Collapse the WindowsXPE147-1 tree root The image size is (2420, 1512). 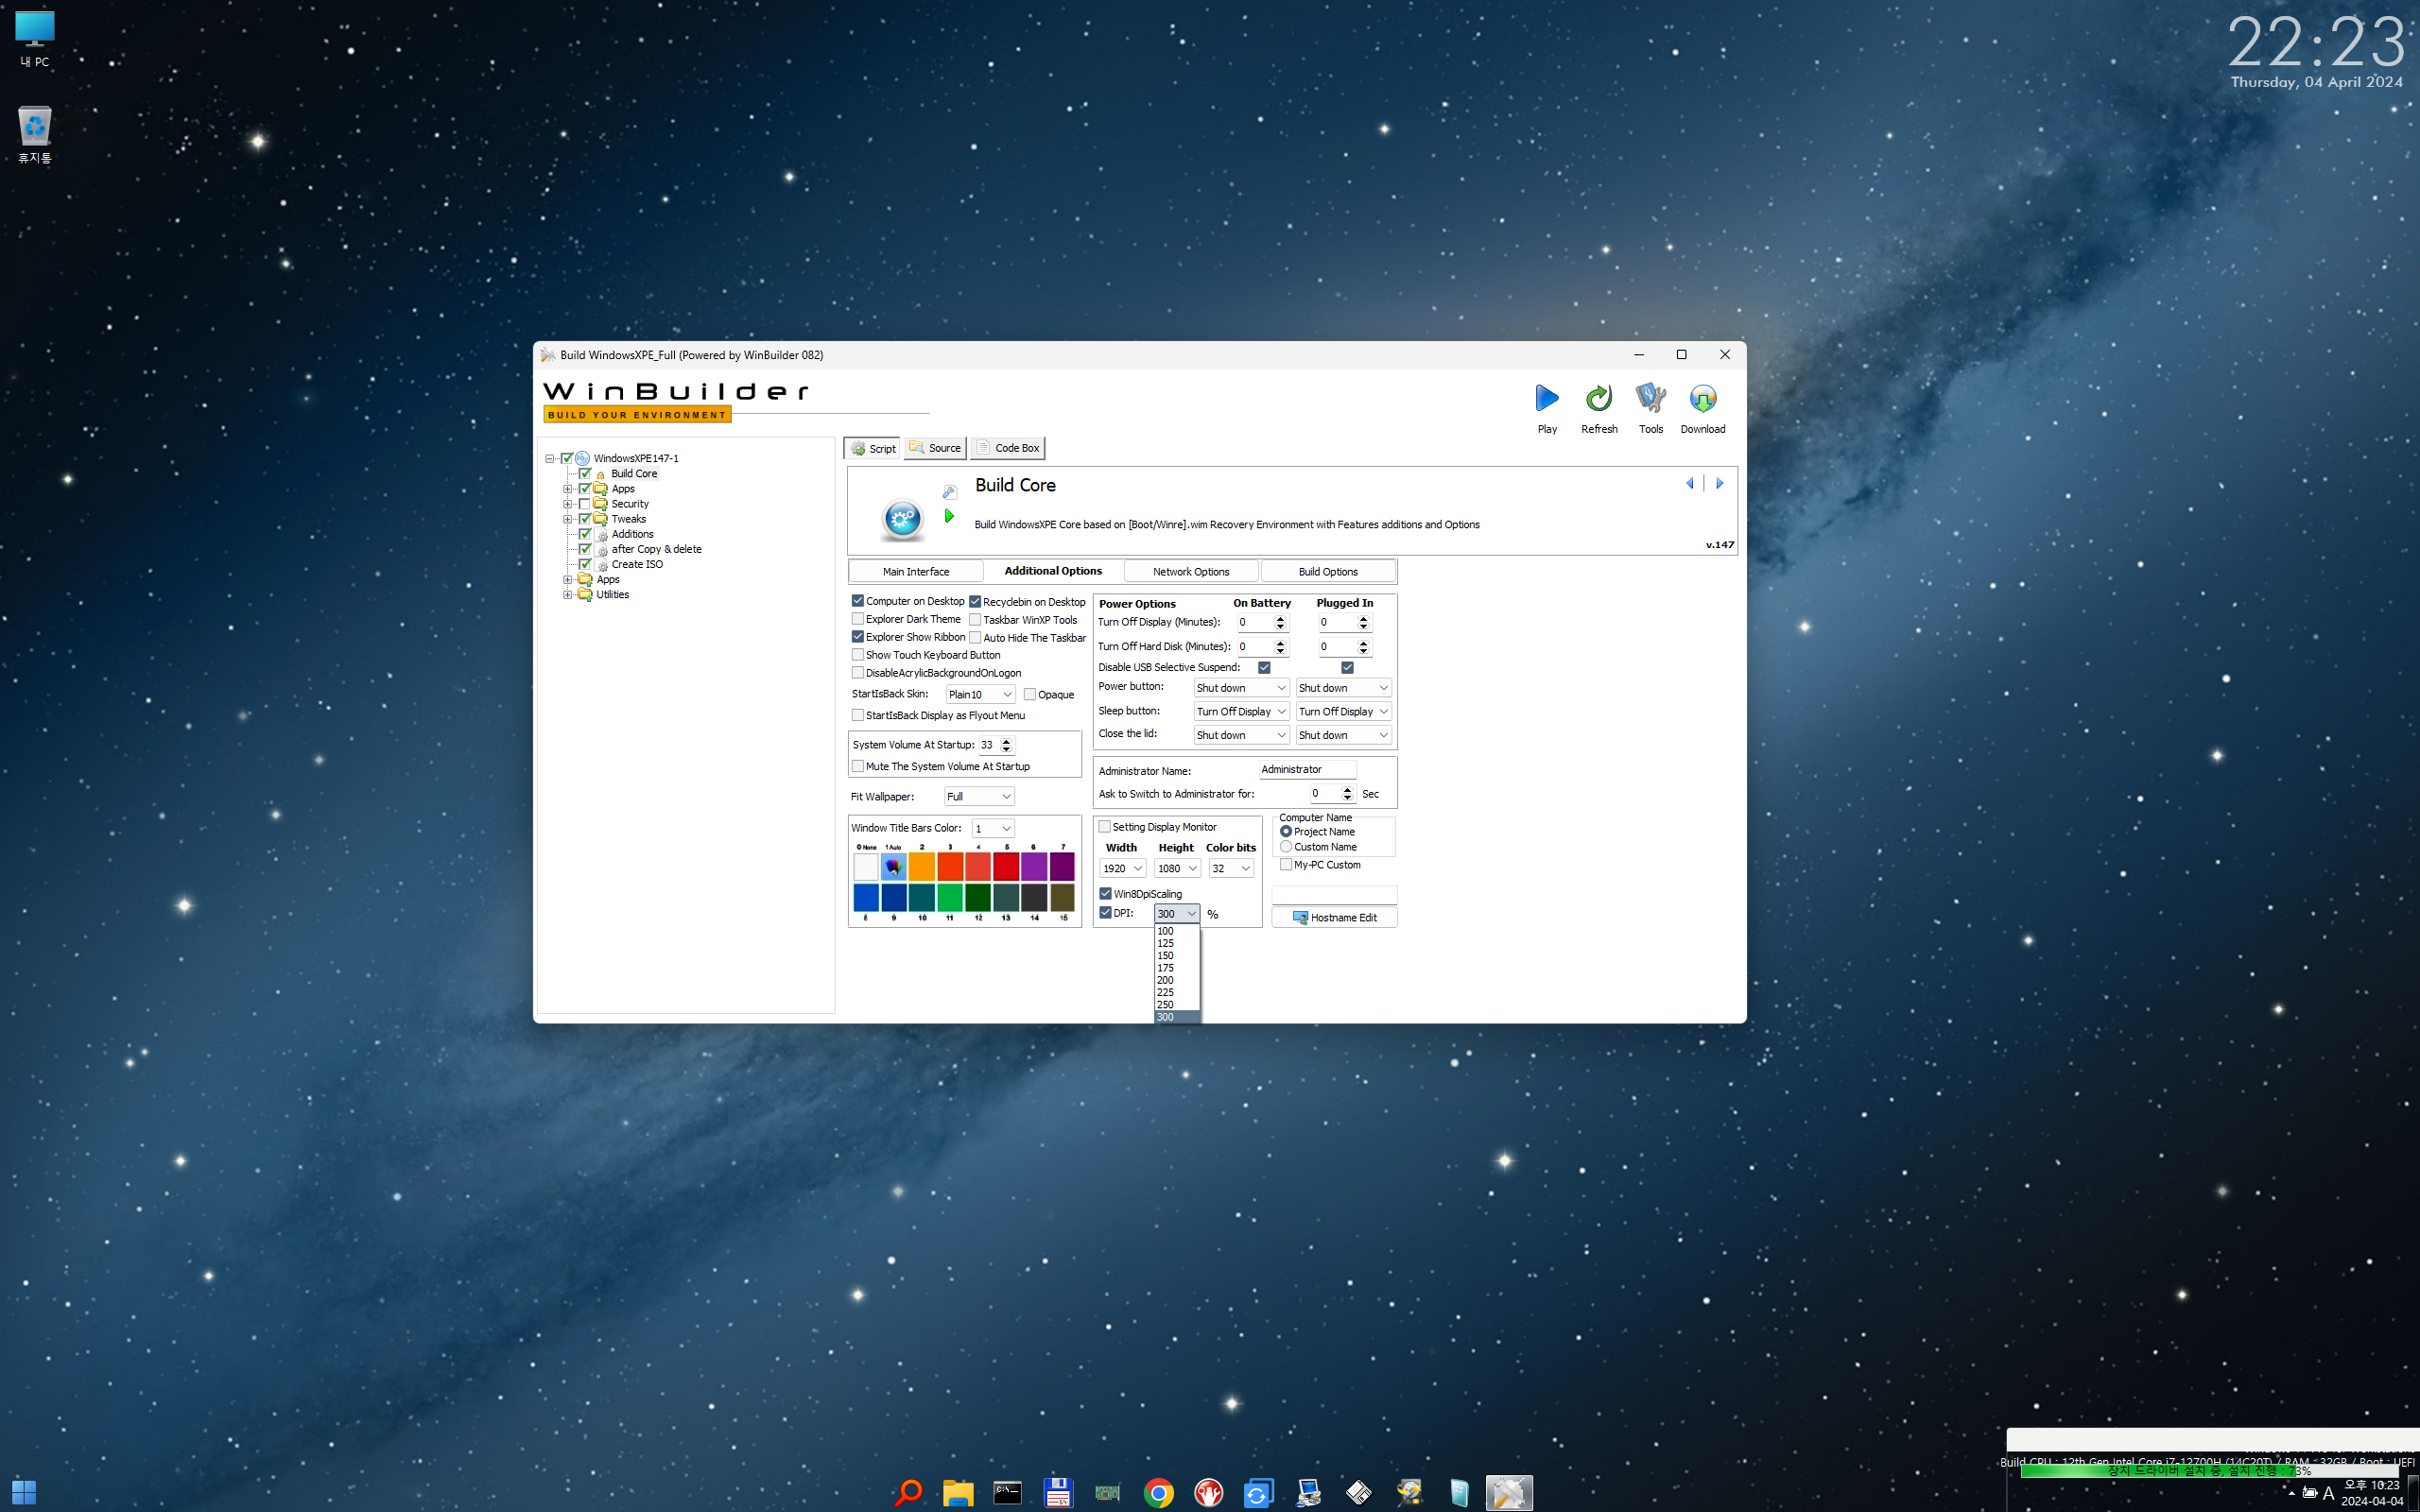pyautogui.click(x=550, y=459)
